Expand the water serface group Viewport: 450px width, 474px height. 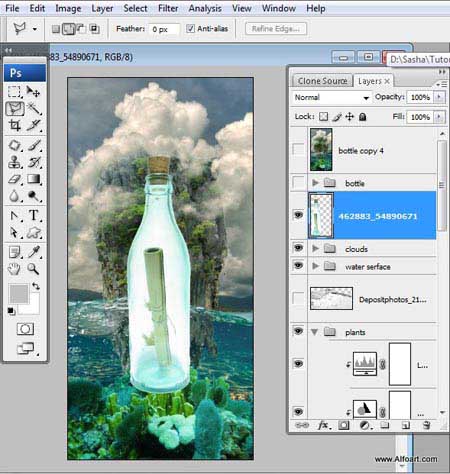(x=315, y=266)
